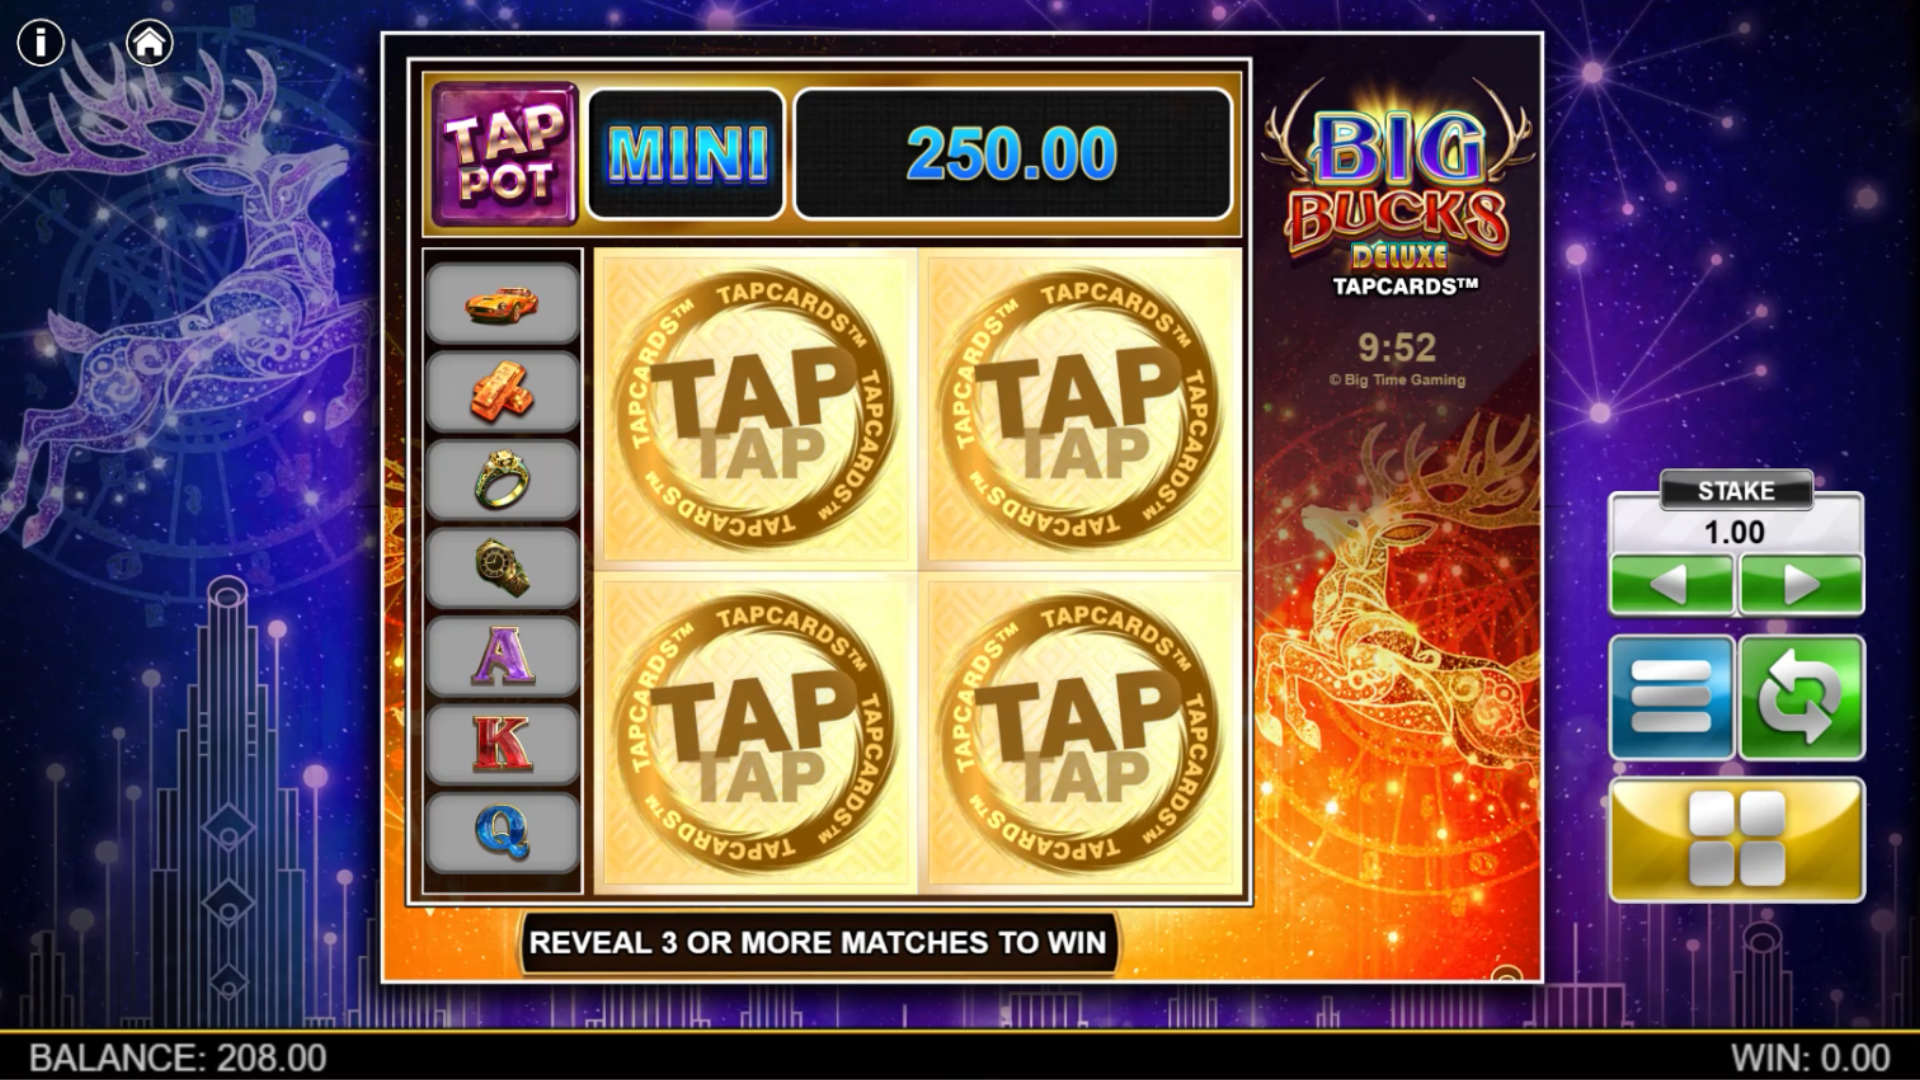Select the emerald ring symbol
This screenshot has width=1920, height=1080.
[502, 479]
